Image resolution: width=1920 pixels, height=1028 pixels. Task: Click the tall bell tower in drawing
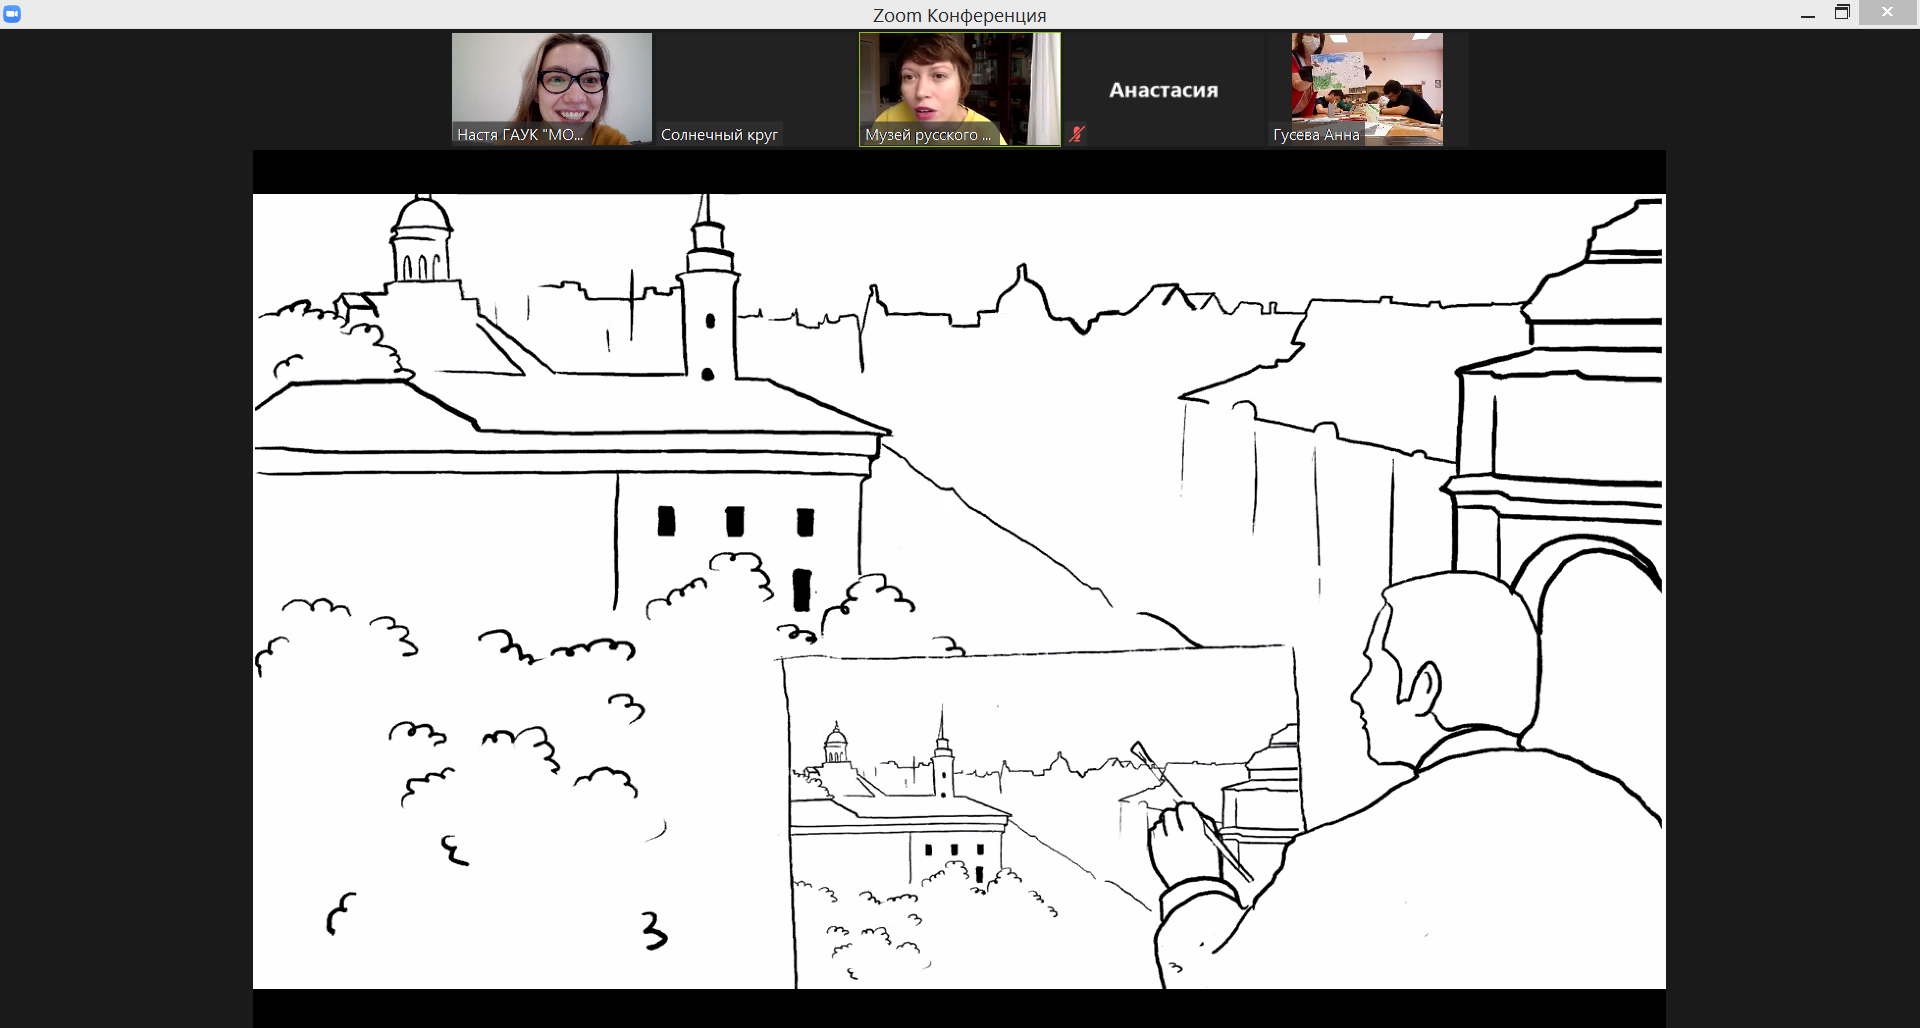(708, 300)
